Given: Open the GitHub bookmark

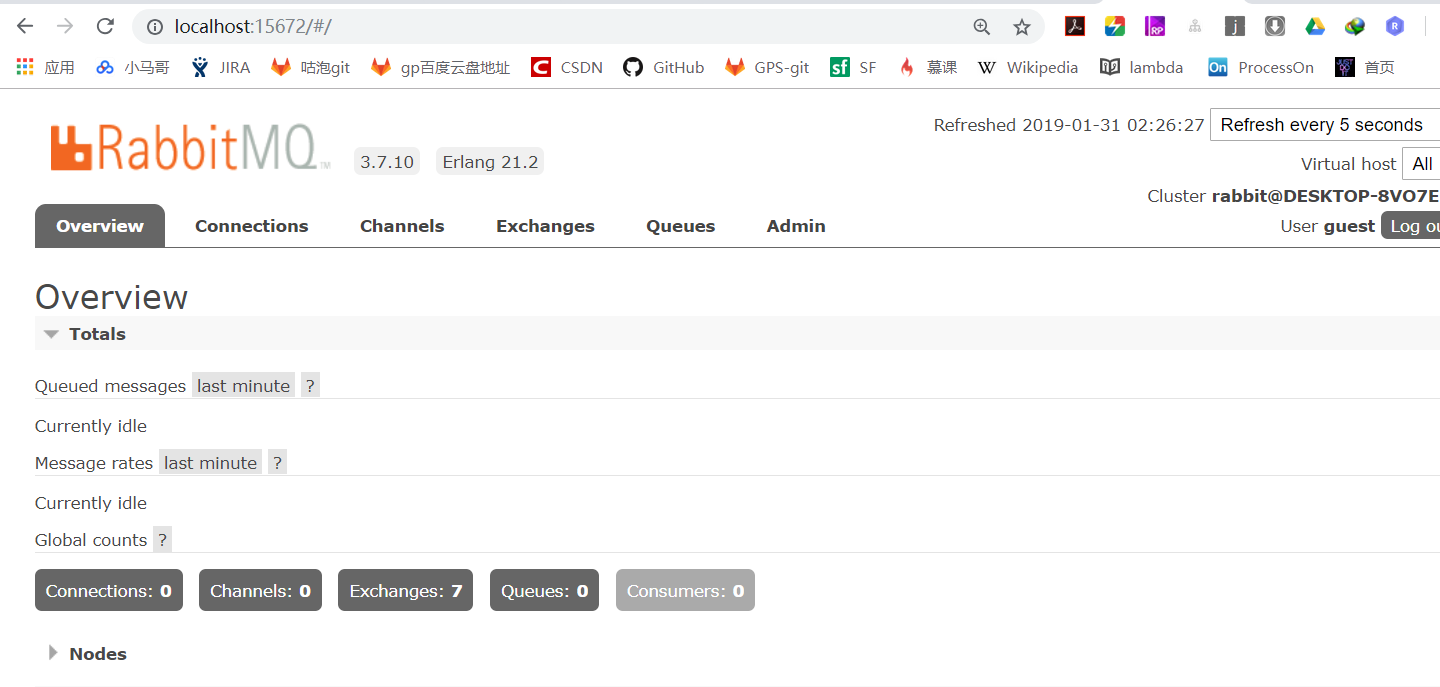Looking at the screenshot, I should pyautogui.click(x=663, y=67).
